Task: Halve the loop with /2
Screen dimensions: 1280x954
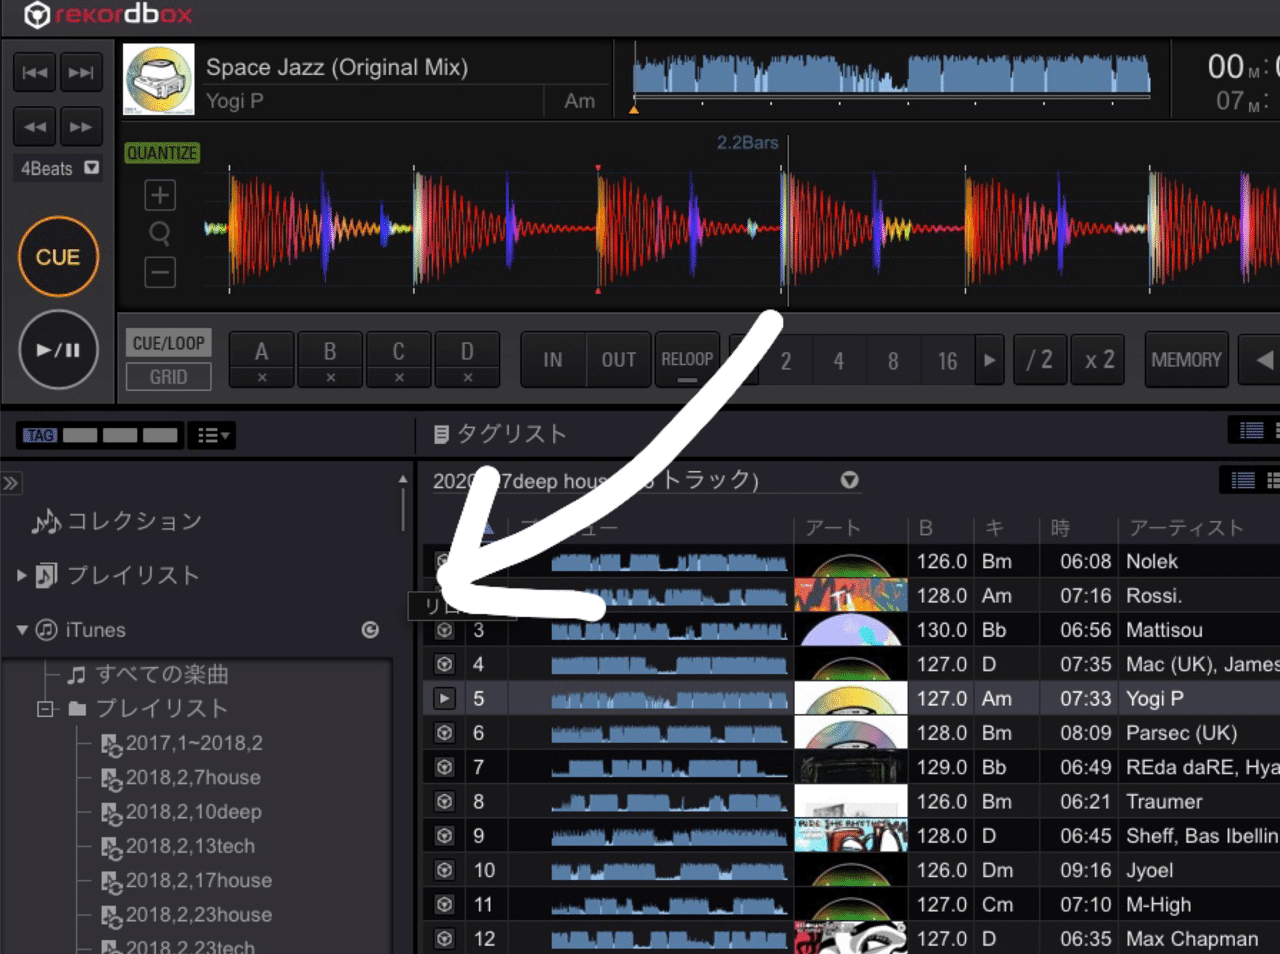Action: [x=1040, y=360]
